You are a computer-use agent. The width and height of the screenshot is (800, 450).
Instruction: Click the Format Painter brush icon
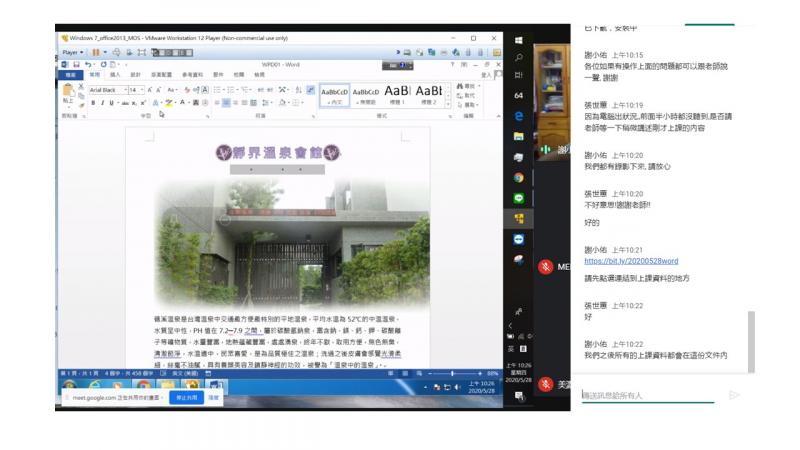pyautogui.click(x=81, y=105)
